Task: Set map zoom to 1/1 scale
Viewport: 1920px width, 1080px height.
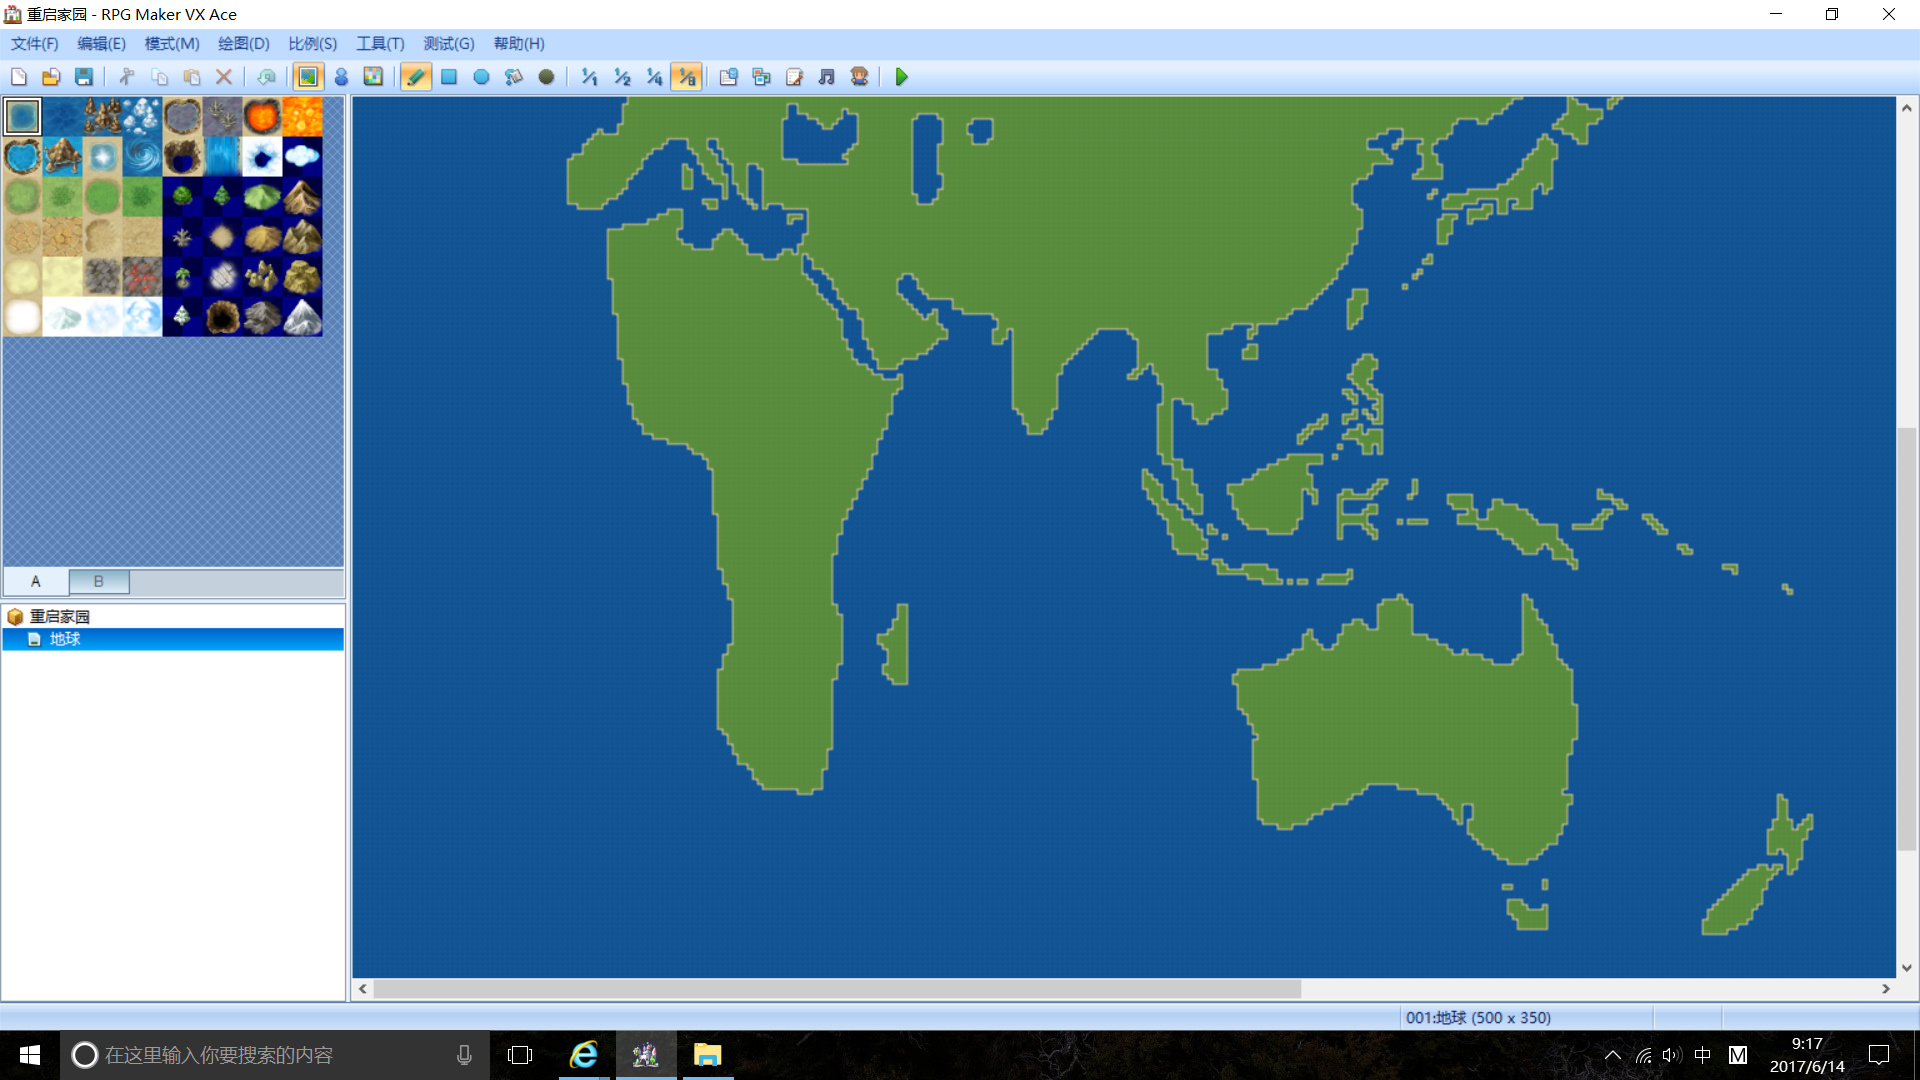Action: (589, 77)
